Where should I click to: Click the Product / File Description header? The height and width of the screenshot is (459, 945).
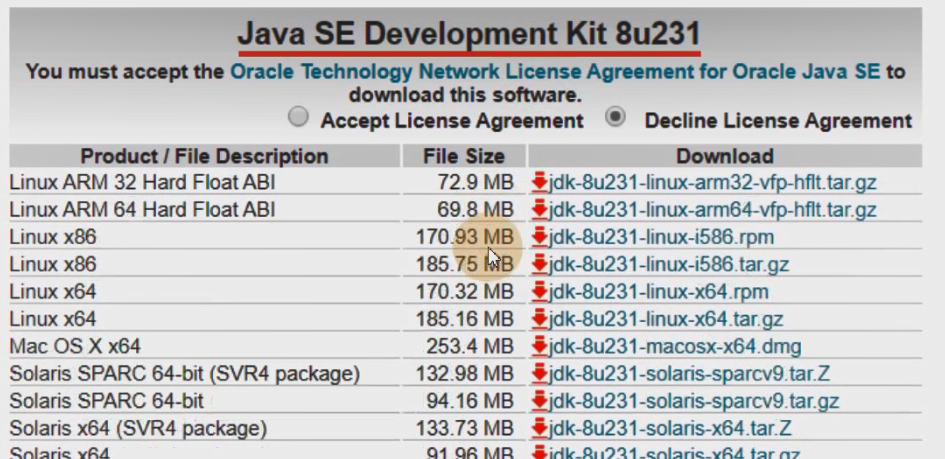click(x=204, y=156)
